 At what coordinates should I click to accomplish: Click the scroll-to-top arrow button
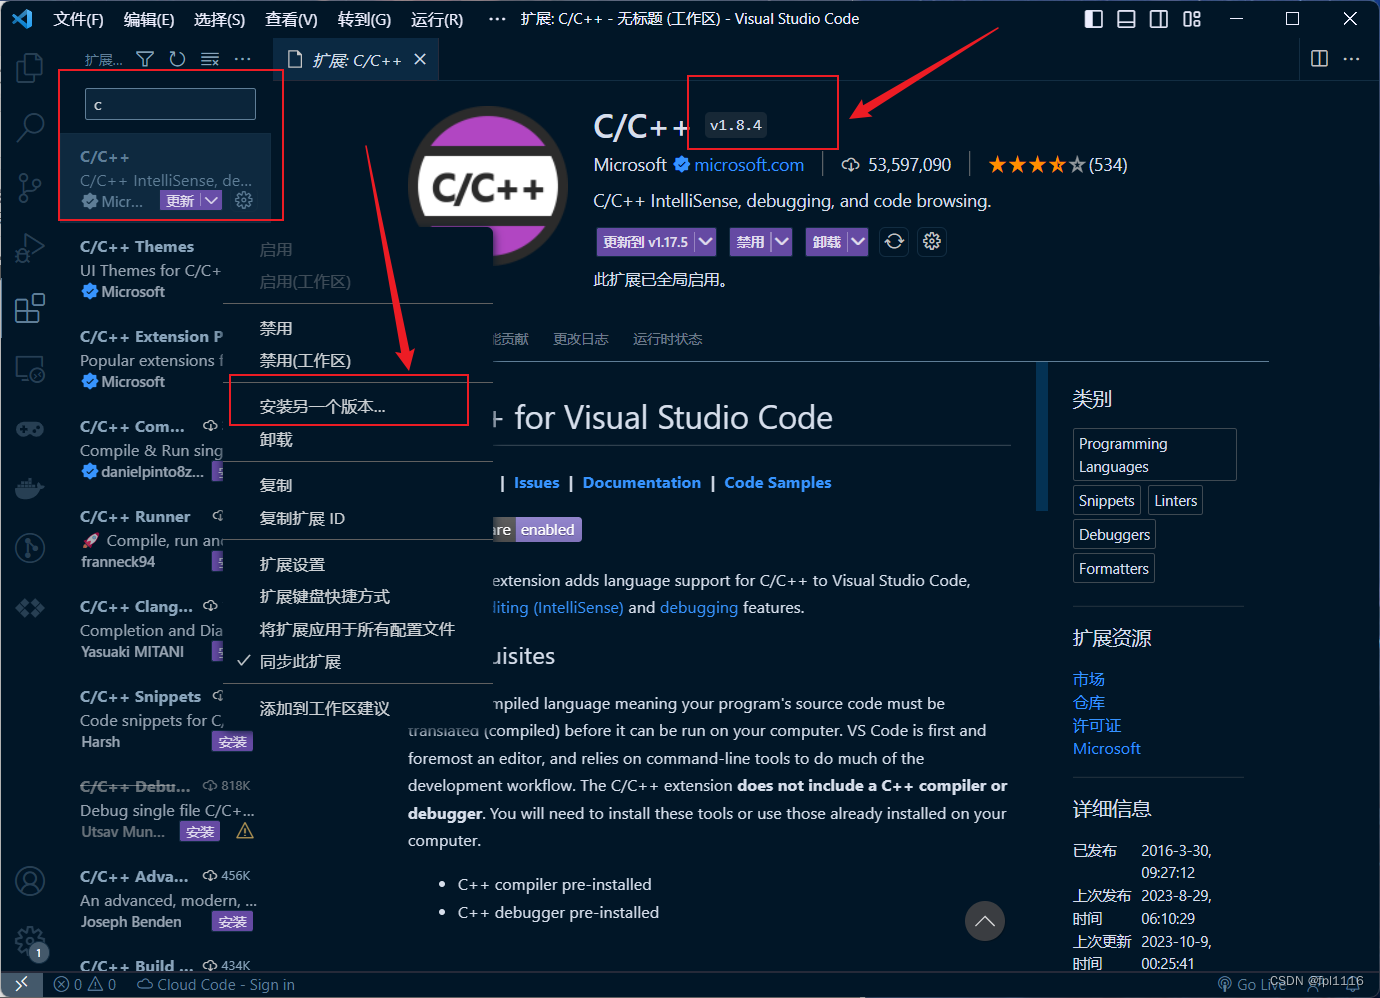[985, 921]
